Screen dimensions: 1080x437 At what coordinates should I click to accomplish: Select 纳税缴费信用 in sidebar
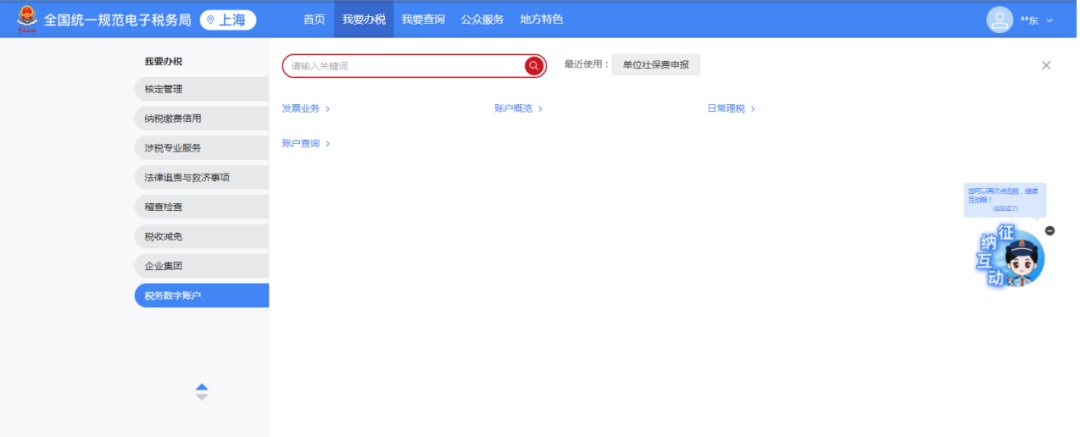[x=202, y=118]
